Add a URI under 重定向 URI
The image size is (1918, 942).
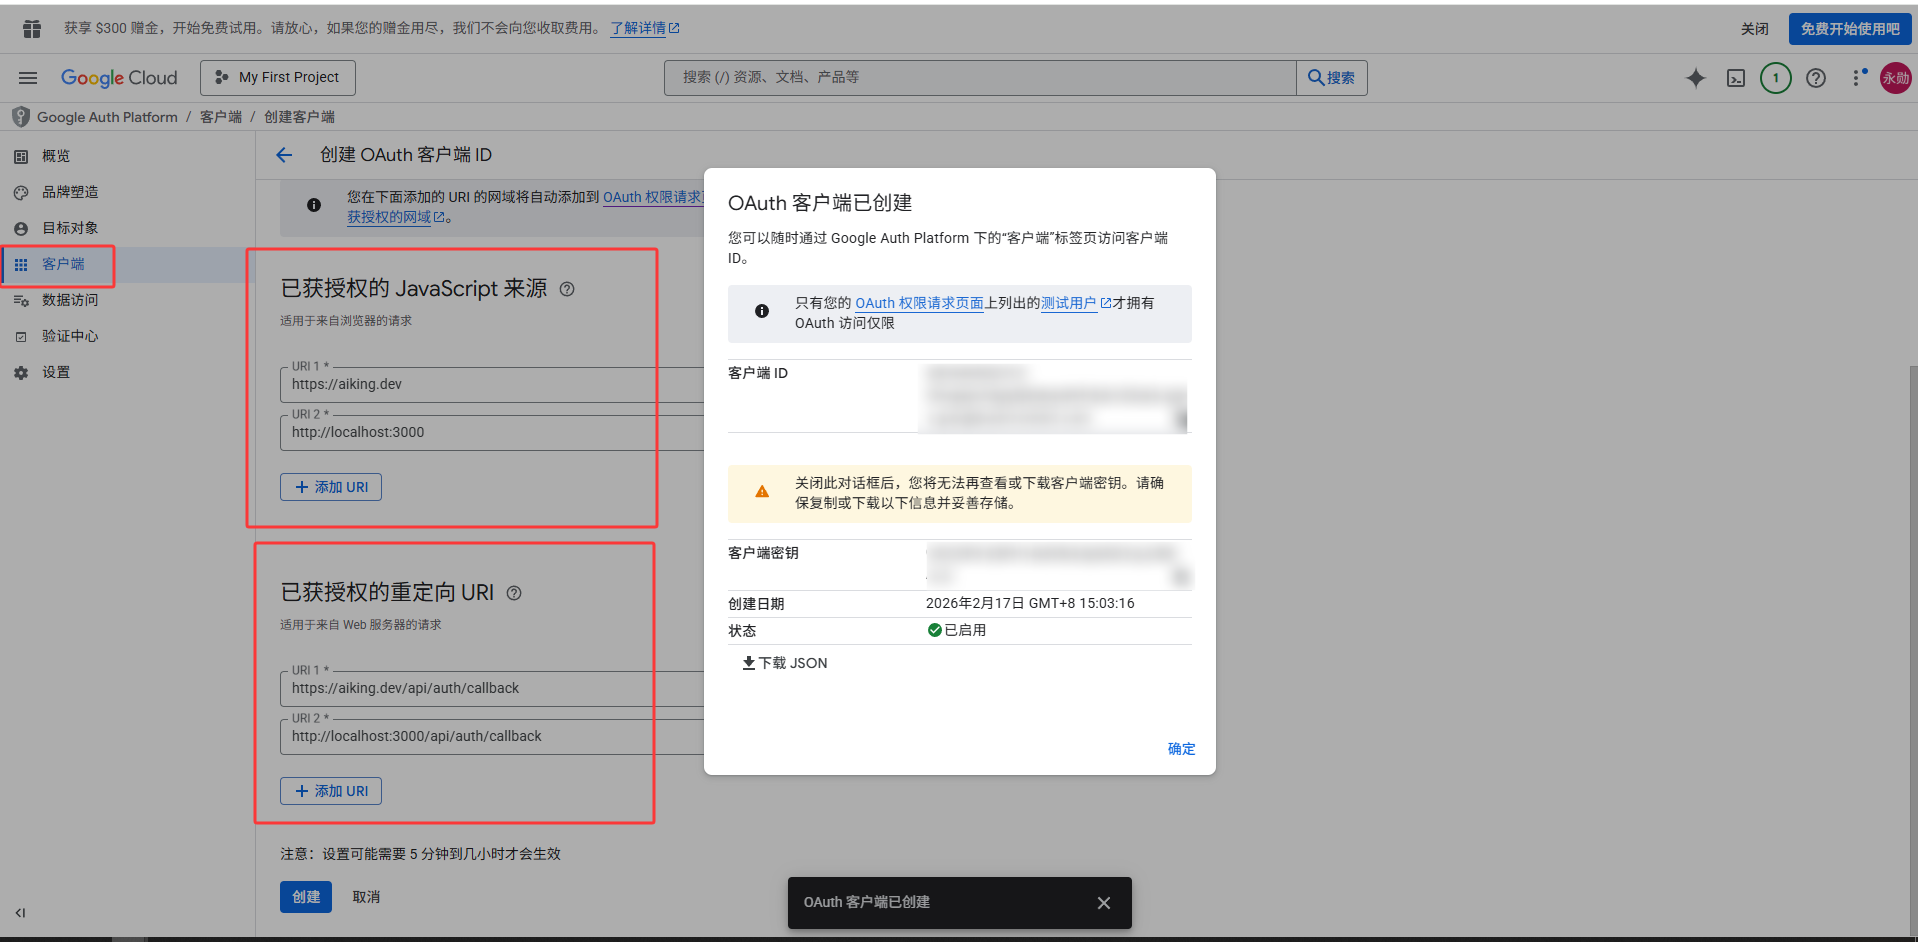(x=331, y=791)
